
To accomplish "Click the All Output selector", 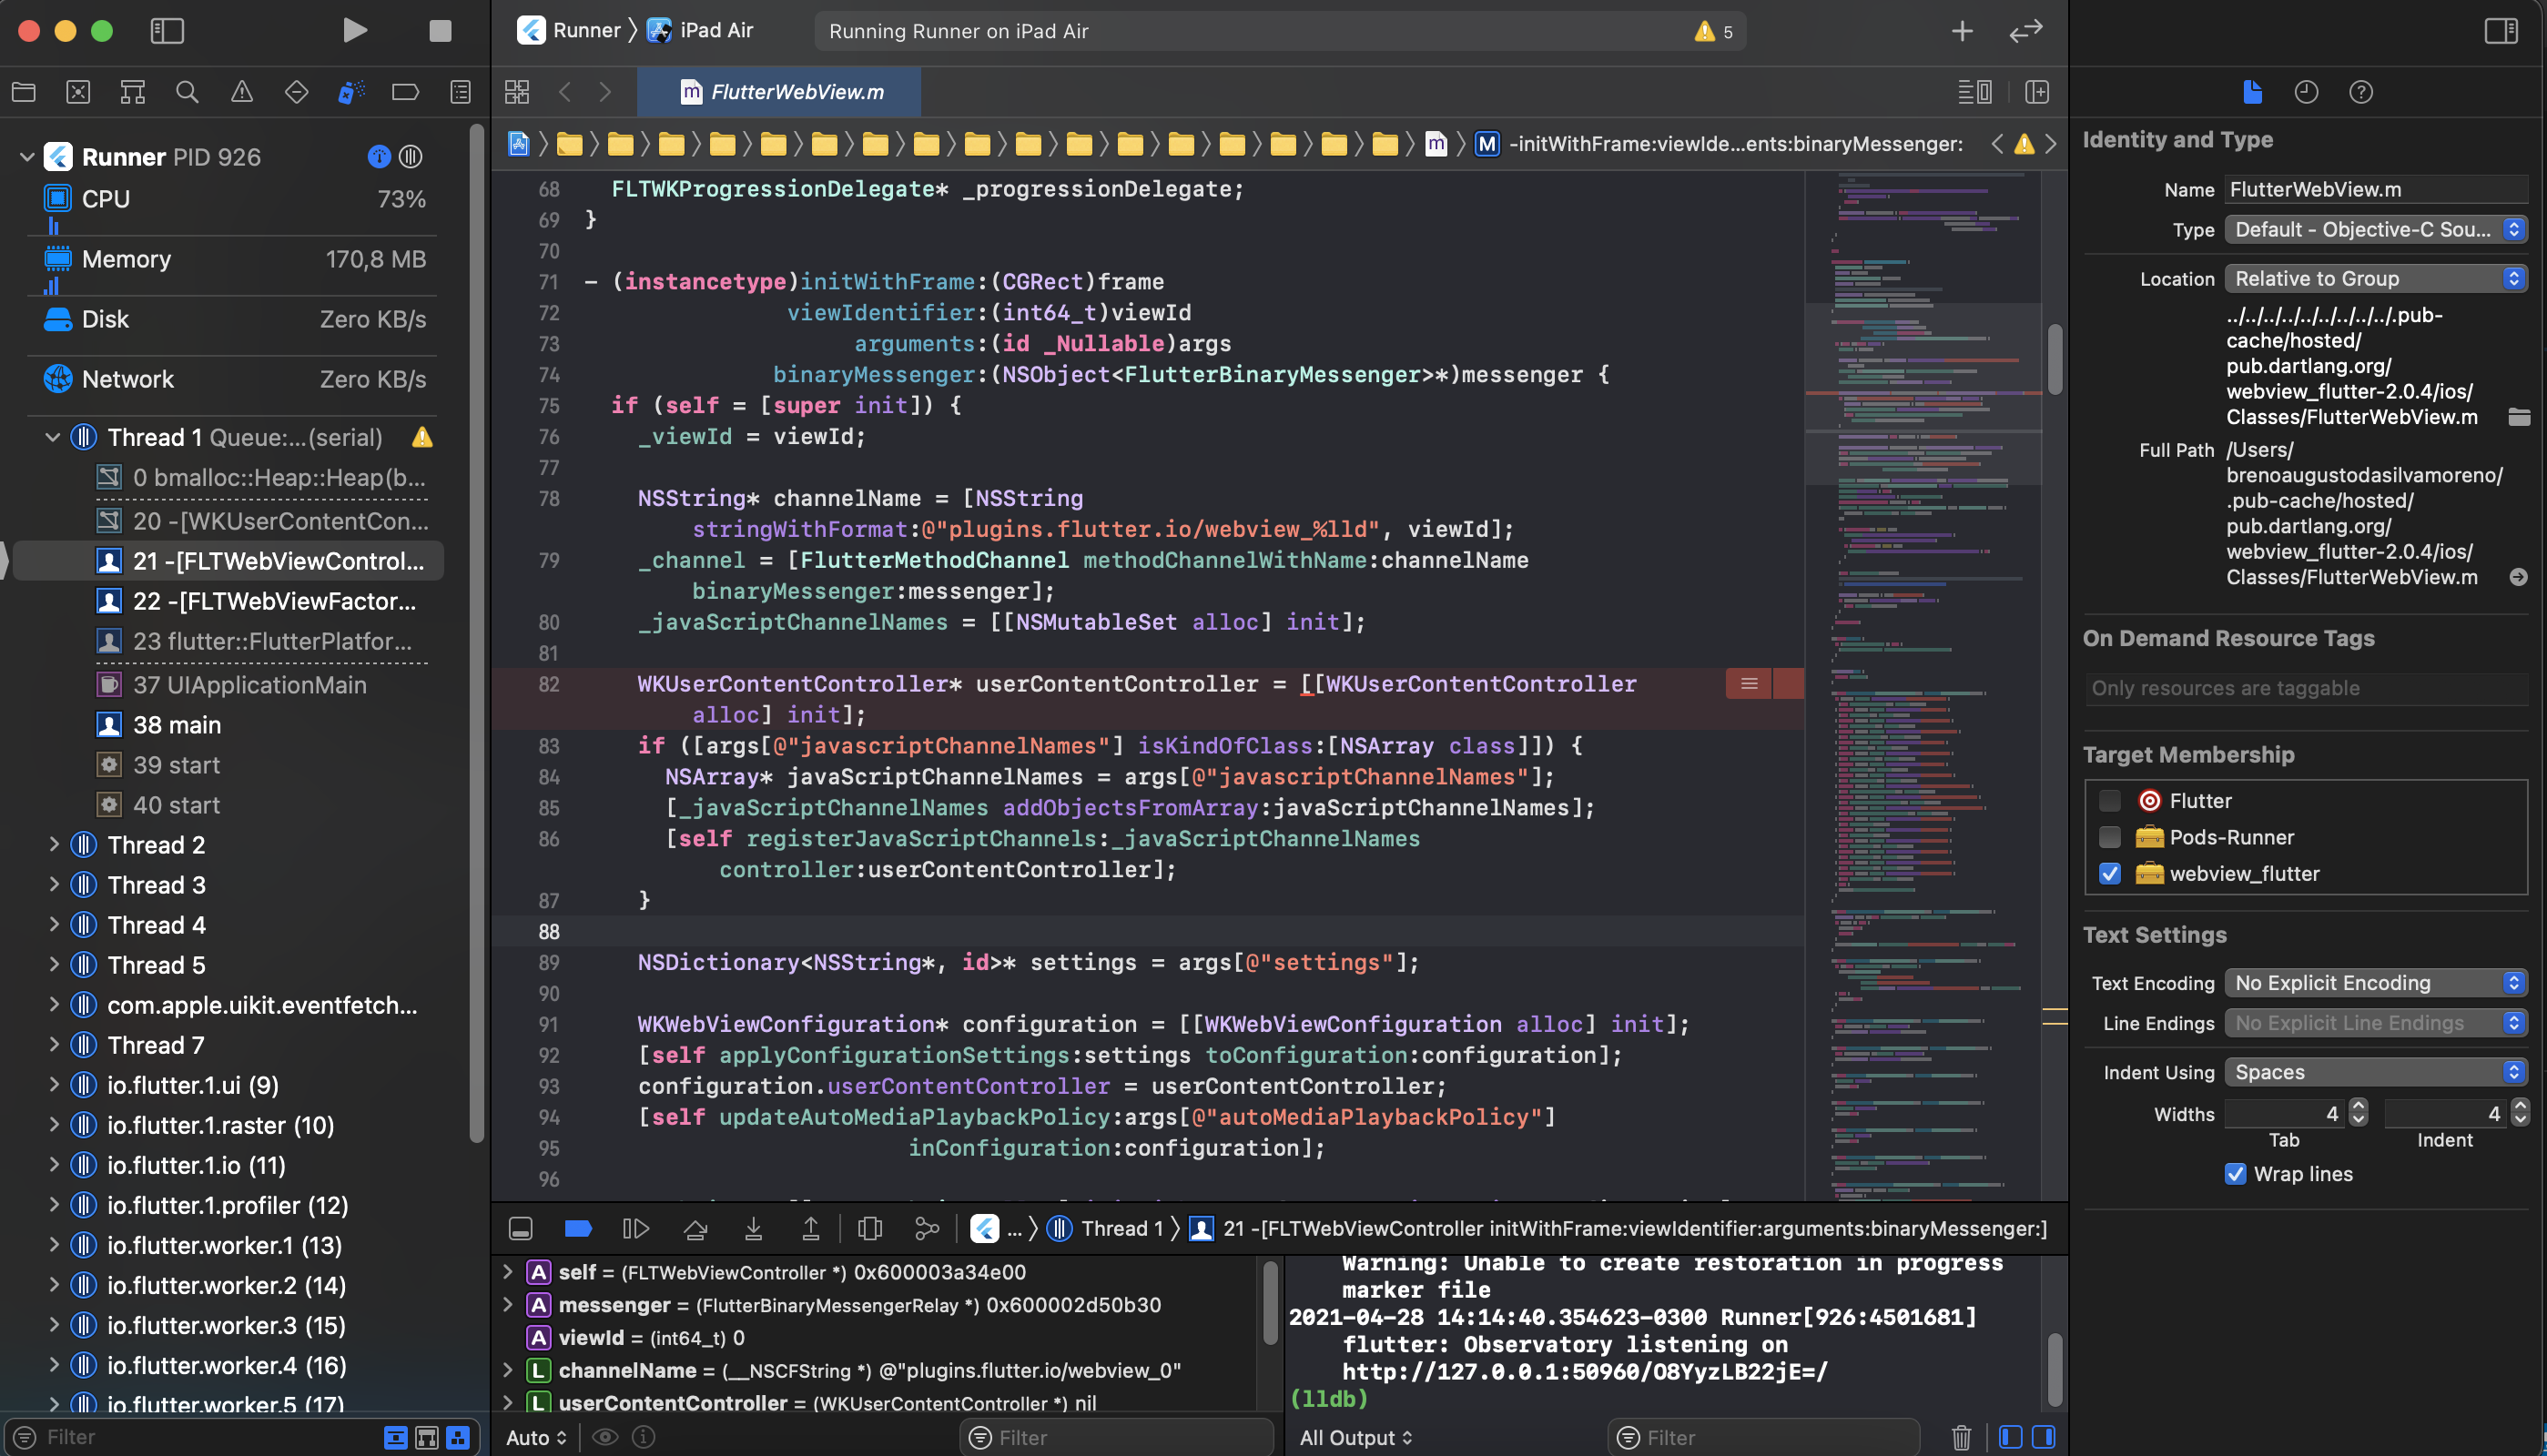I will 1355,1437.
